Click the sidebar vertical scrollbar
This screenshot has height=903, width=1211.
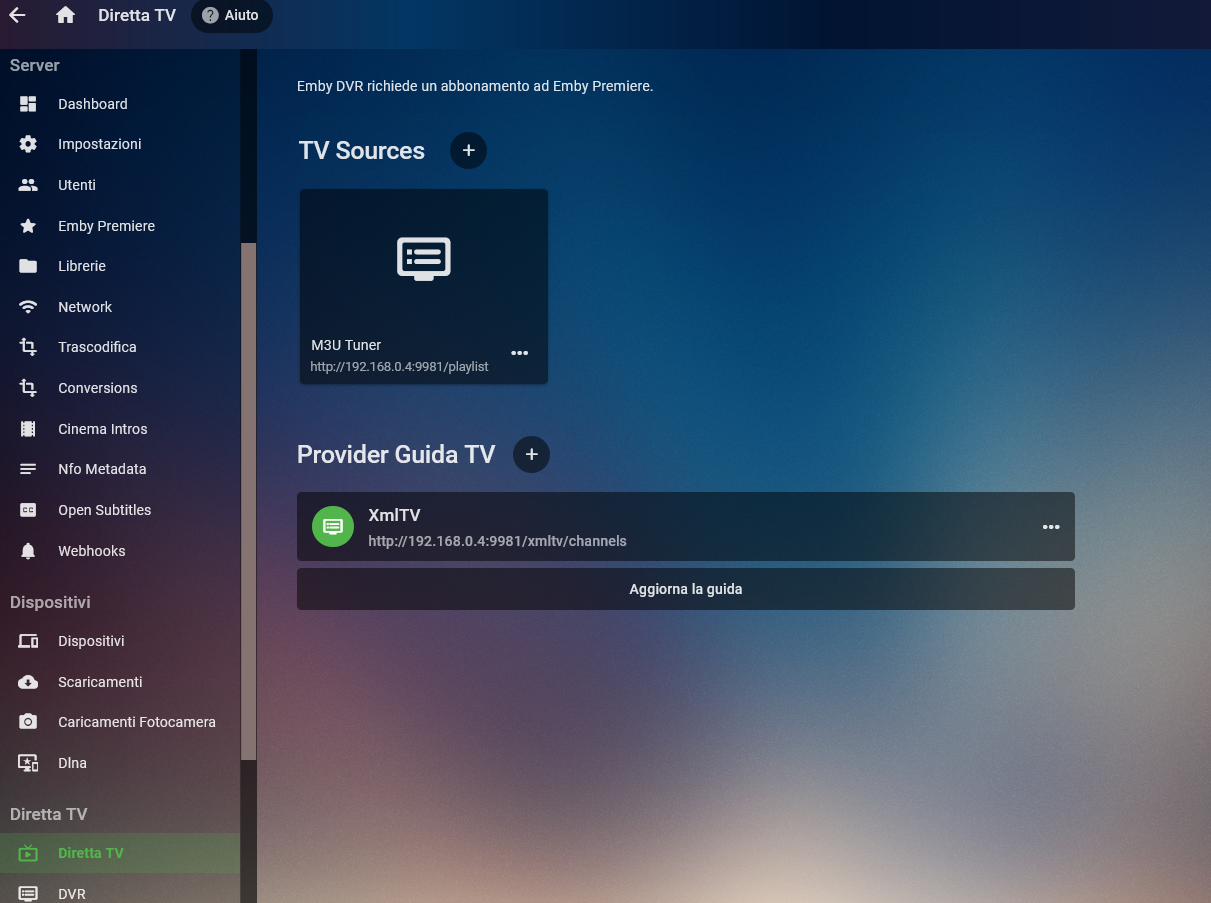248,500
